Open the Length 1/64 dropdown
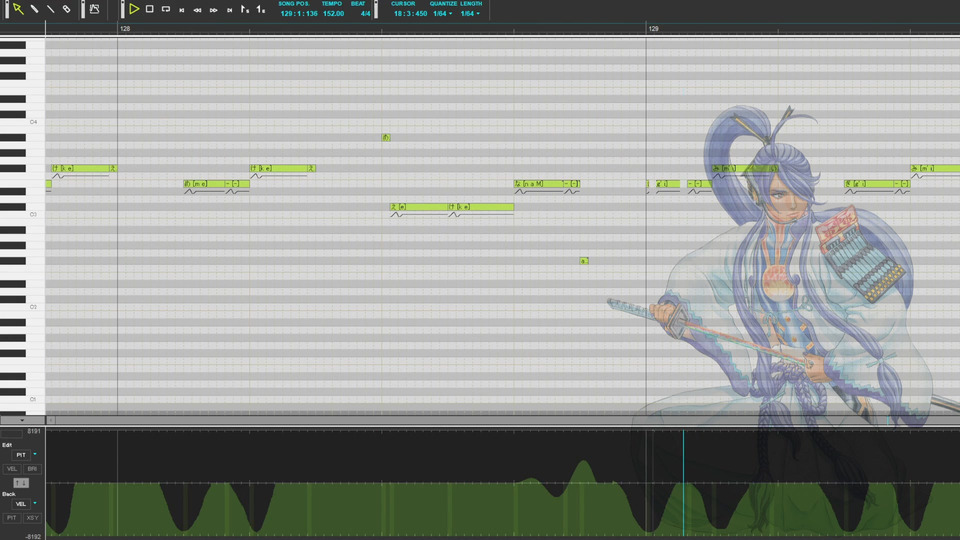 (470, 13)
